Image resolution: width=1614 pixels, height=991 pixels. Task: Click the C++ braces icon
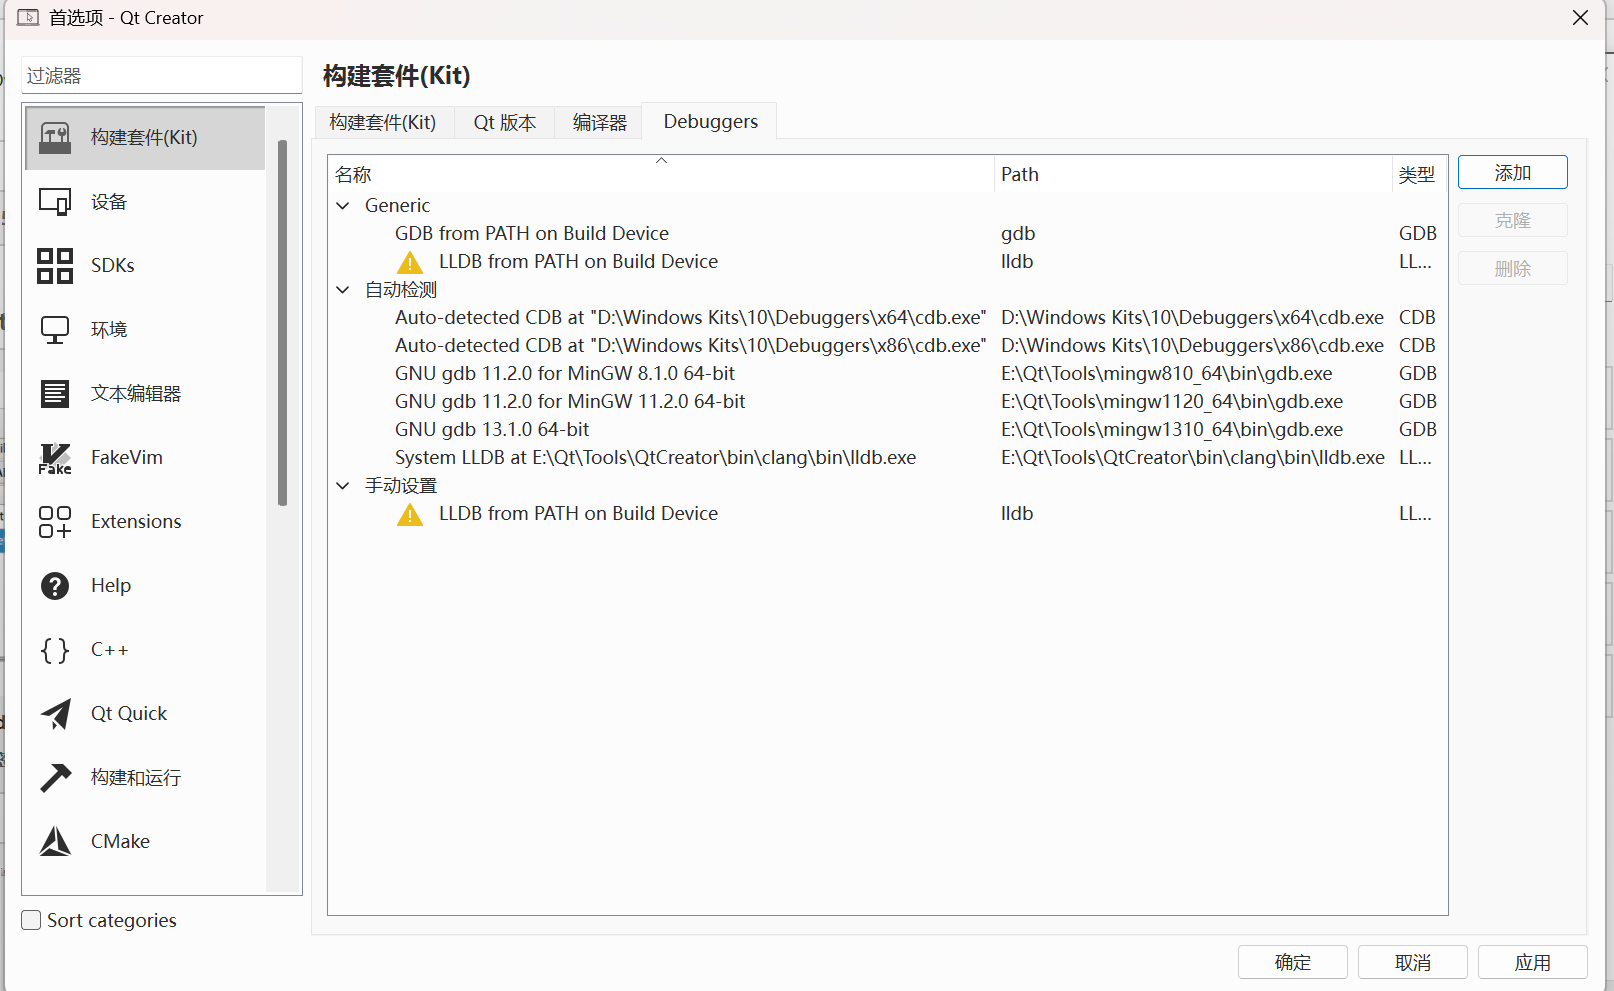[x=55, y=650]
